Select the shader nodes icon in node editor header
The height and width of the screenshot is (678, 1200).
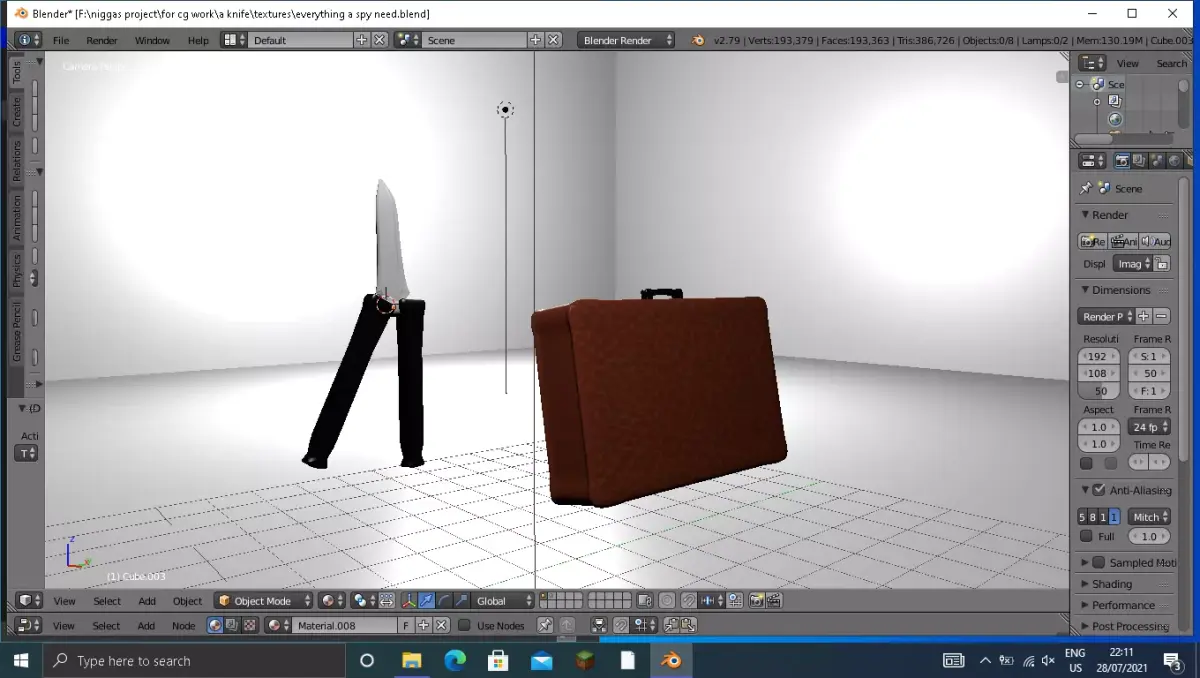point(214,624)
